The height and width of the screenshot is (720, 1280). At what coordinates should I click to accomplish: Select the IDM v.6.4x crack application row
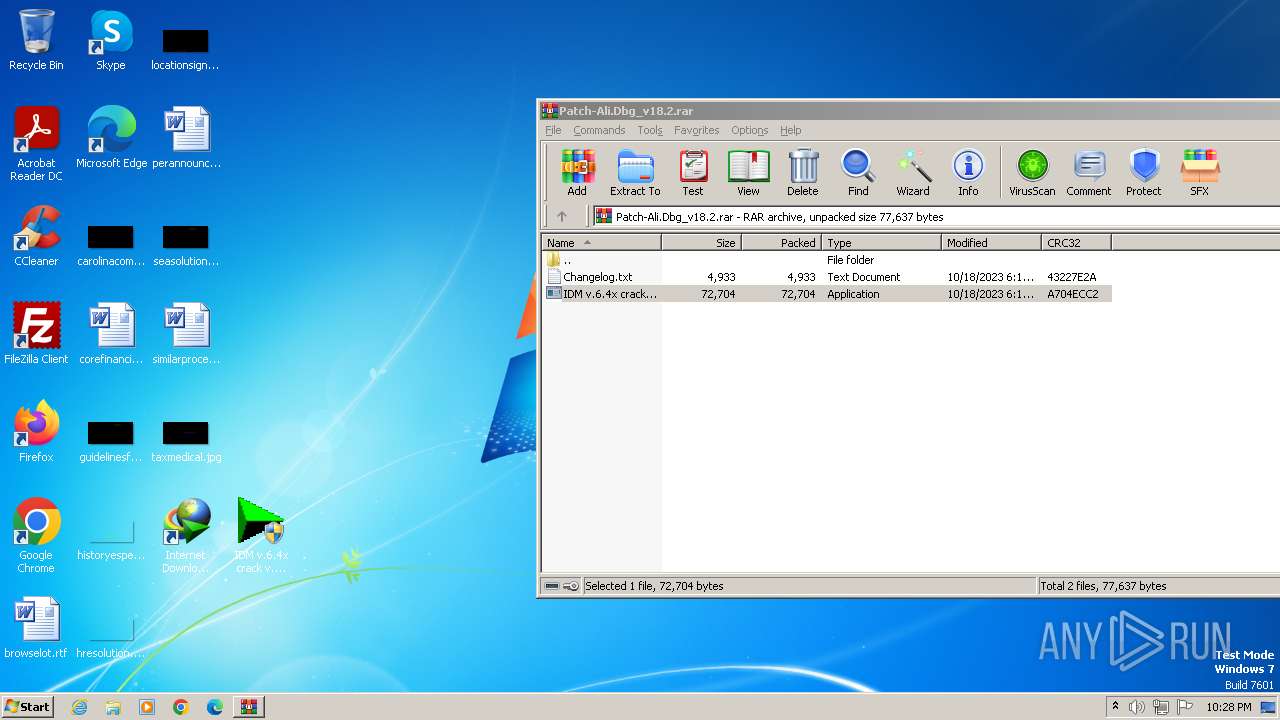[x=826, y=294]
